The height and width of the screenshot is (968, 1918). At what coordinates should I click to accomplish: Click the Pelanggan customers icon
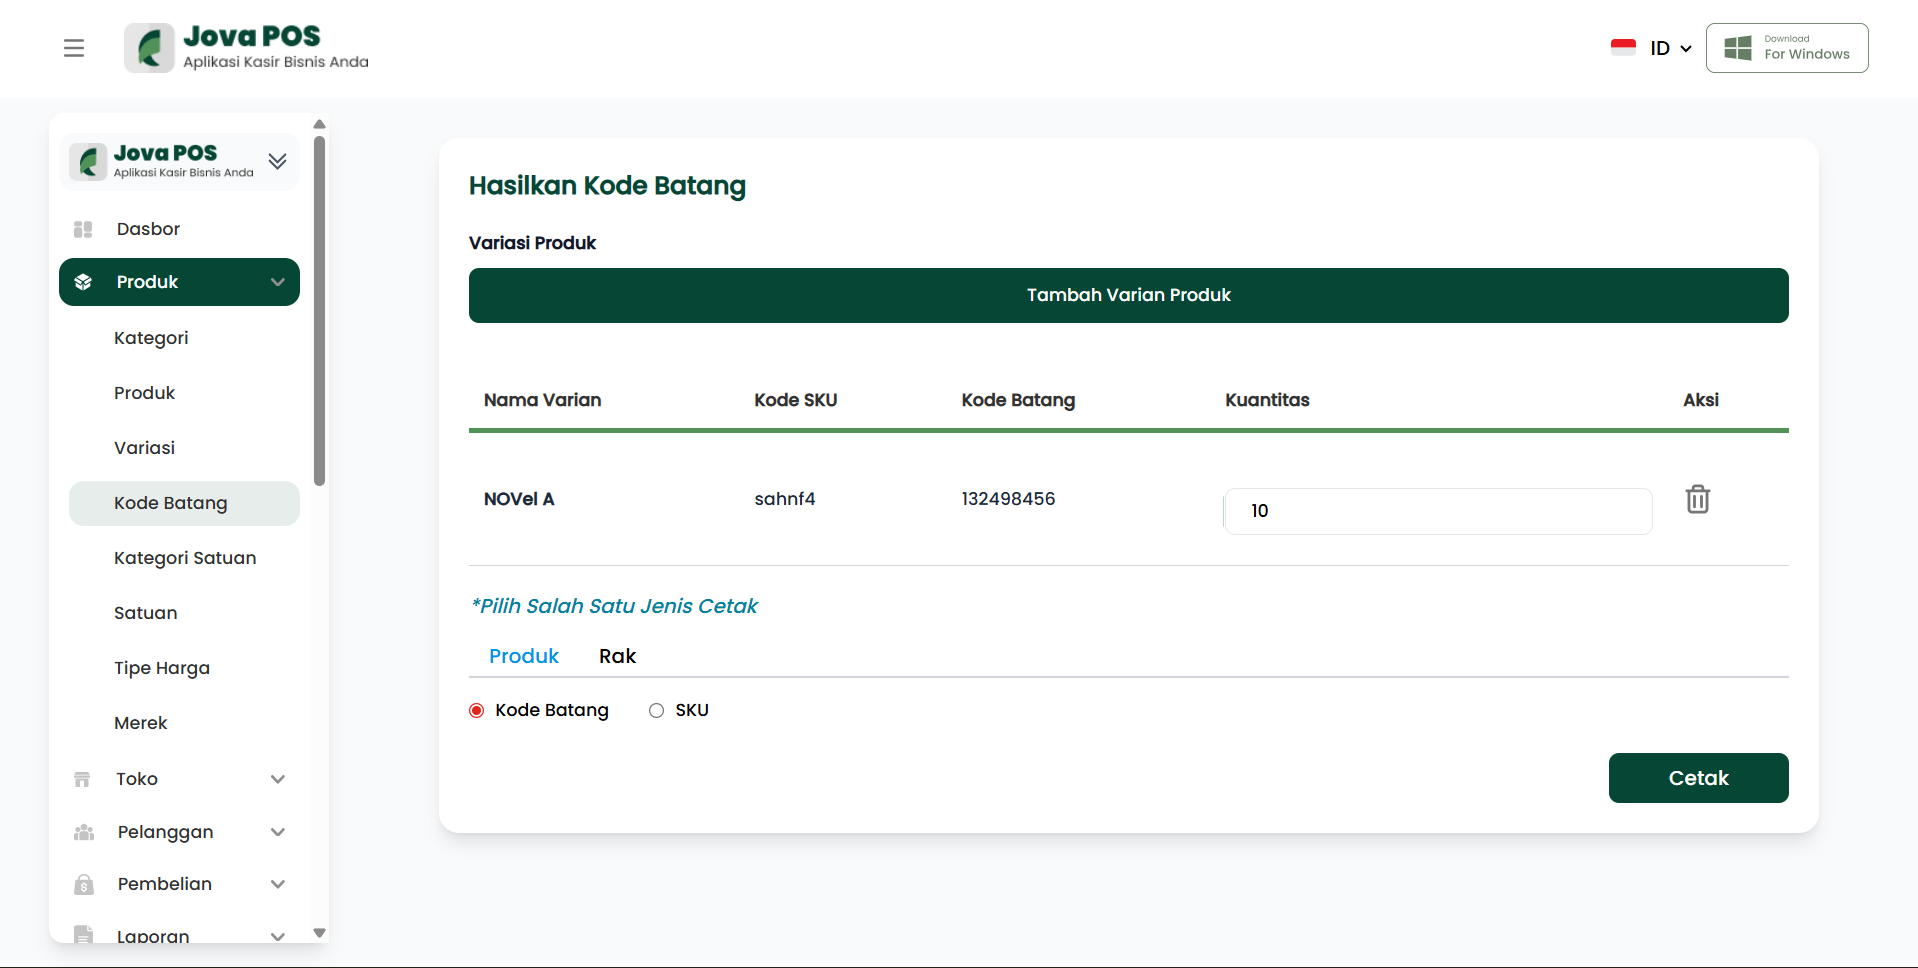(x=84, y=832)
